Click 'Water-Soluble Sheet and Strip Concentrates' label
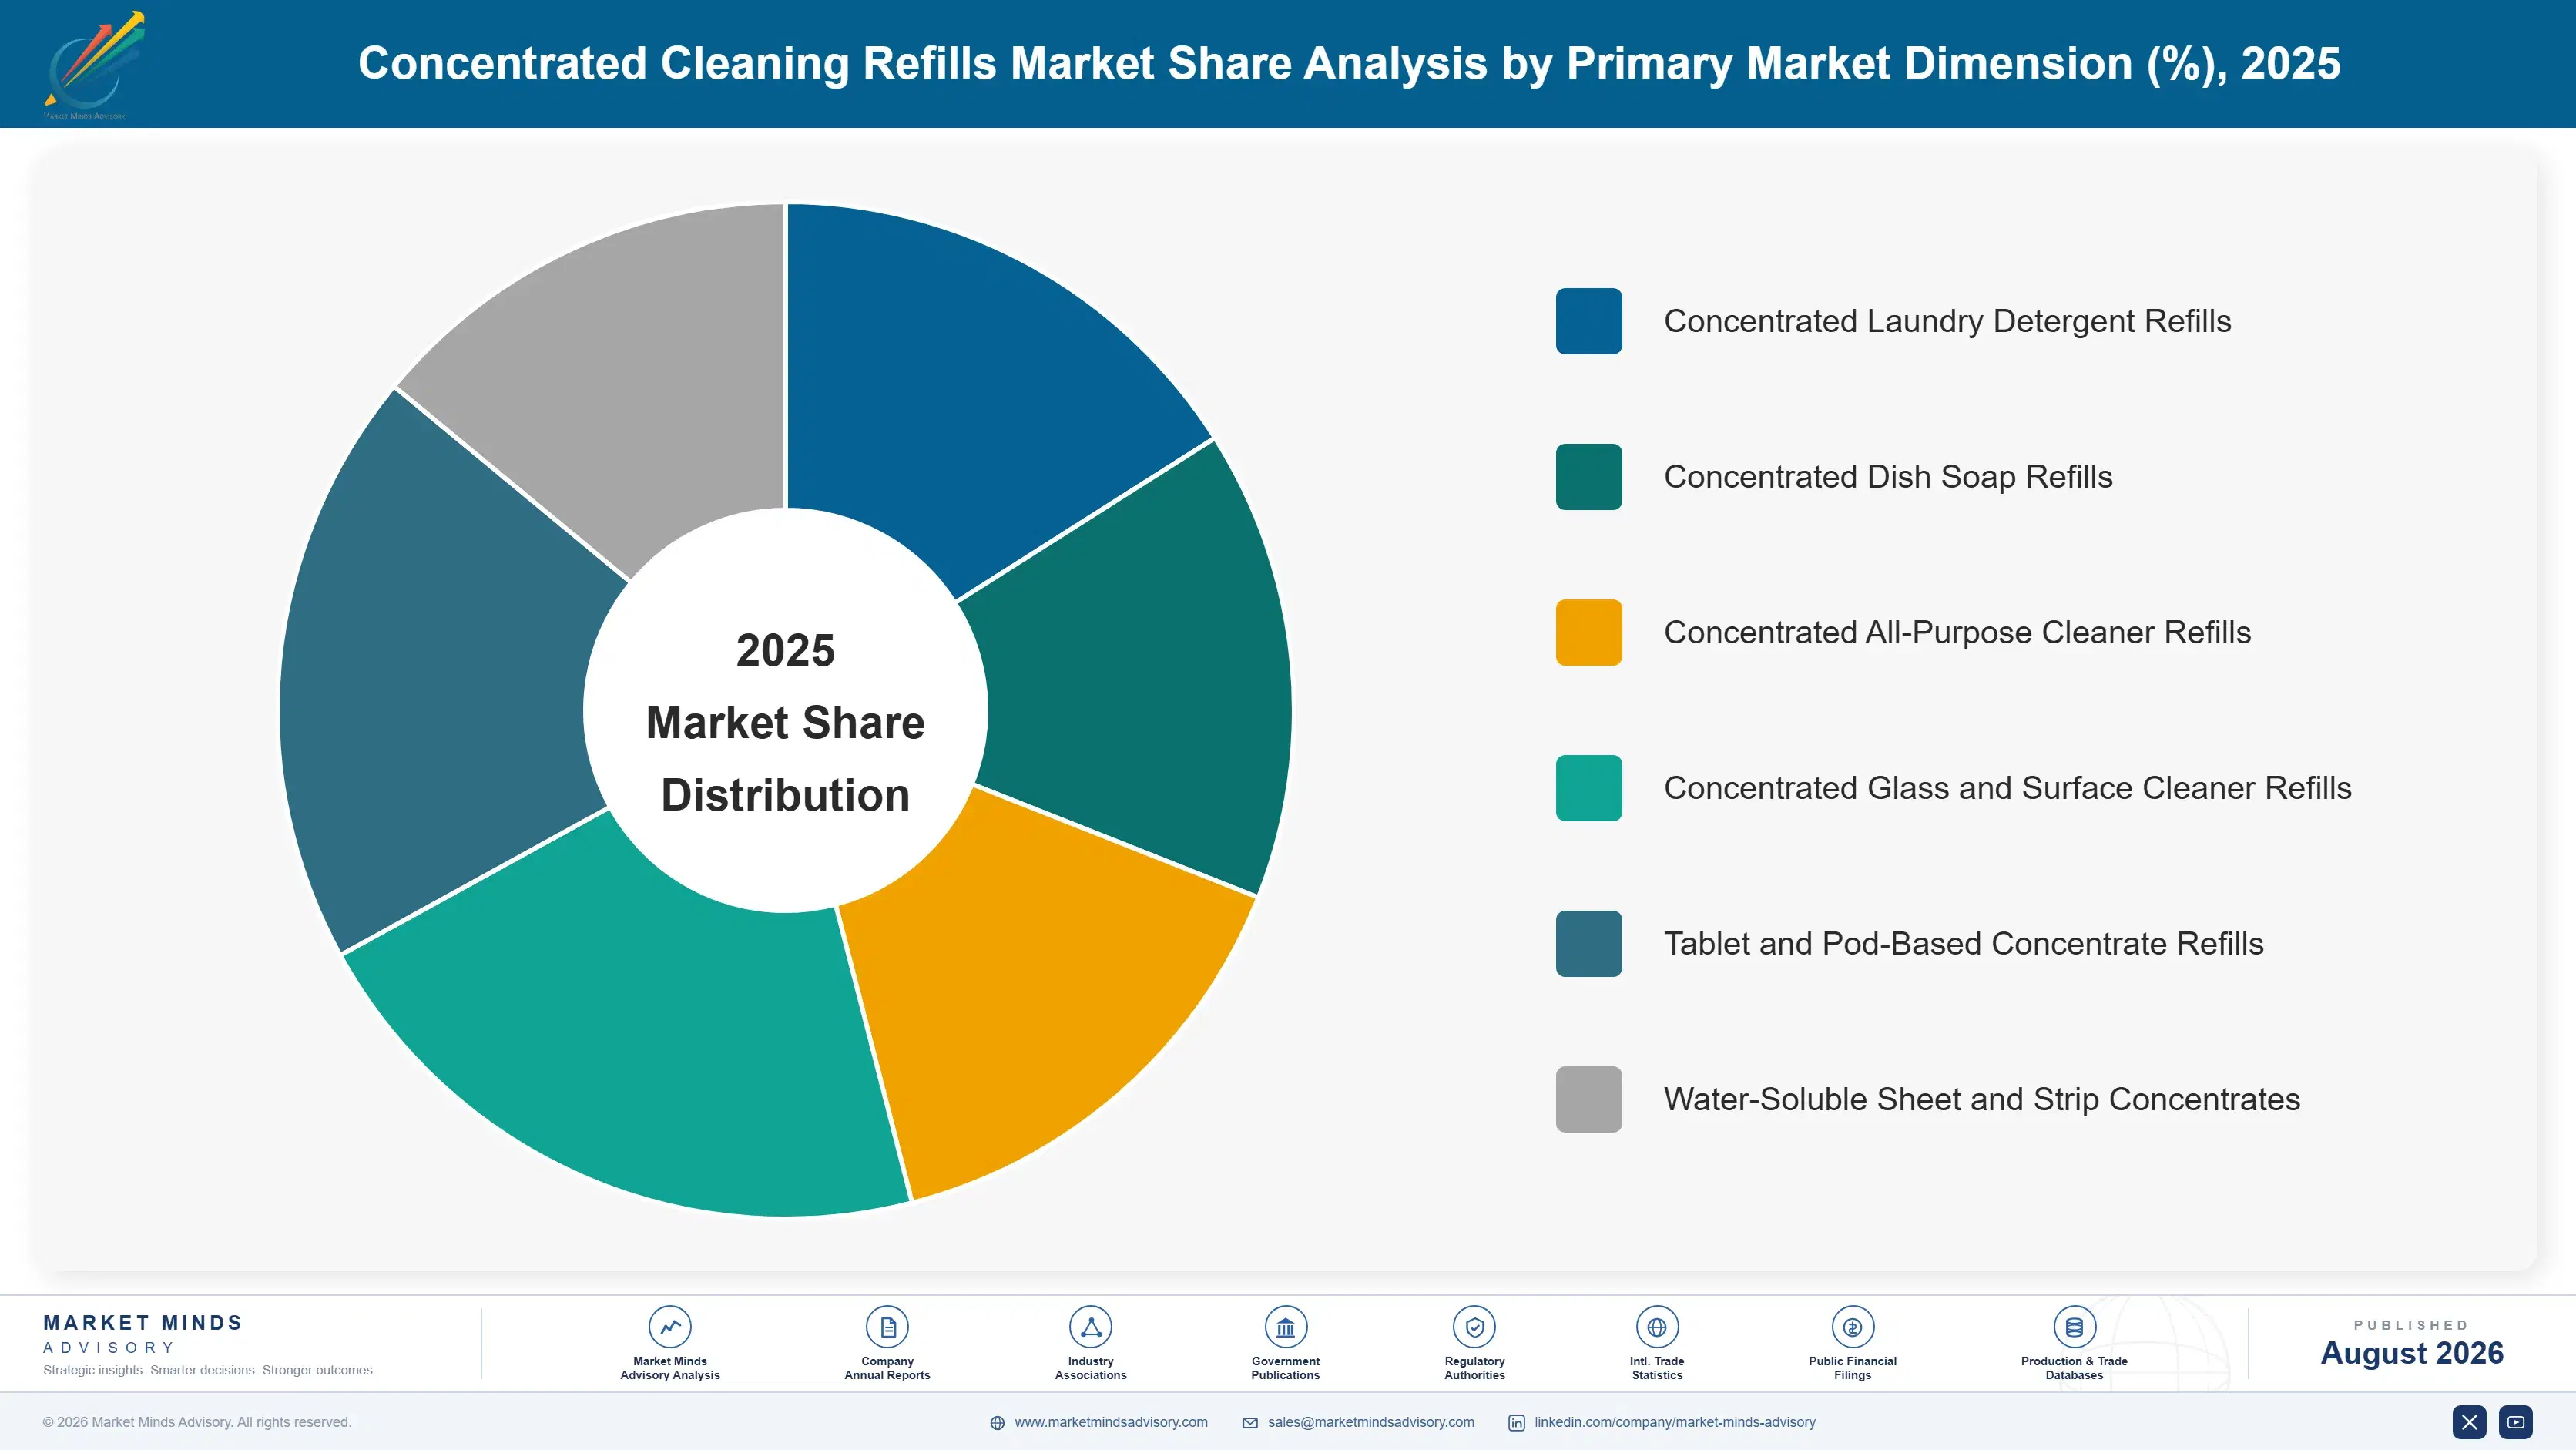Image resolution: width=2576 pixels, height=1450 pixels. tap(1982, 1099)
